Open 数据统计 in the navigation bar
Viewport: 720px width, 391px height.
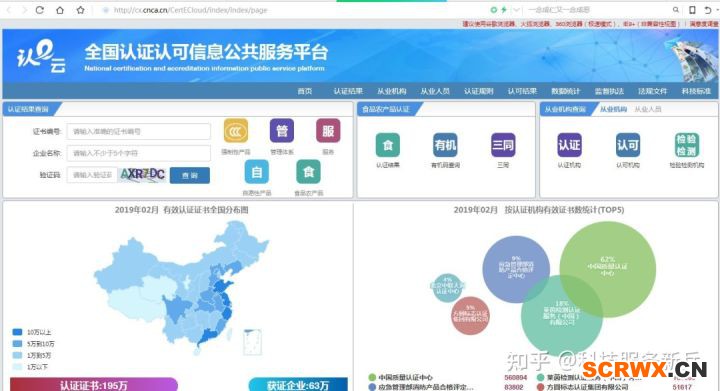click(566, 91)
